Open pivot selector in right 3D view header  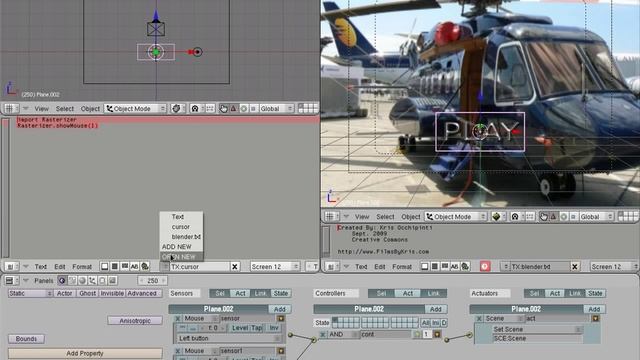point(517,216)
